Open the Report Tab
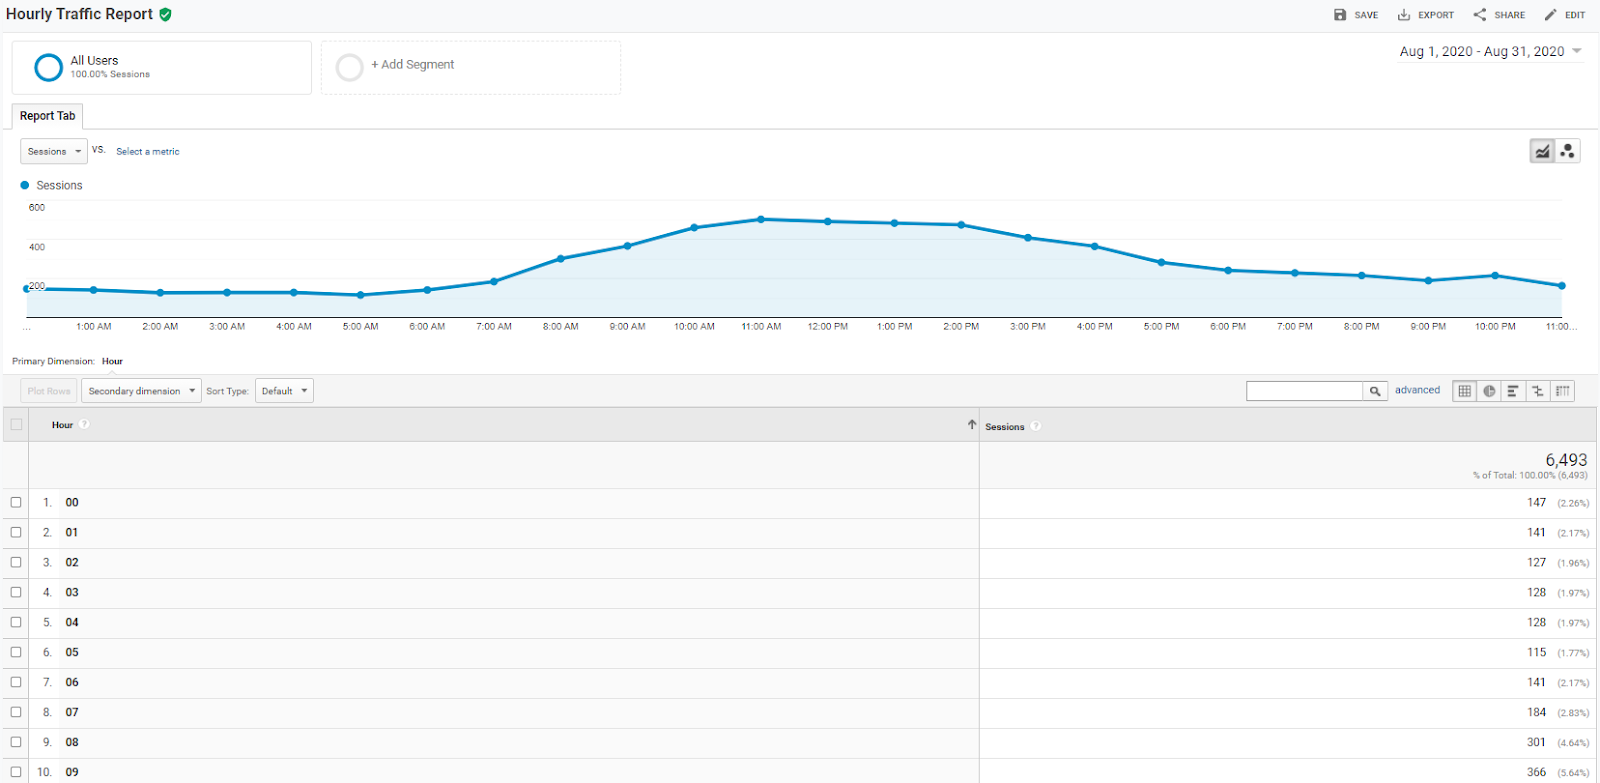The height and width of the screenshot is (783, 1600). 47,116
